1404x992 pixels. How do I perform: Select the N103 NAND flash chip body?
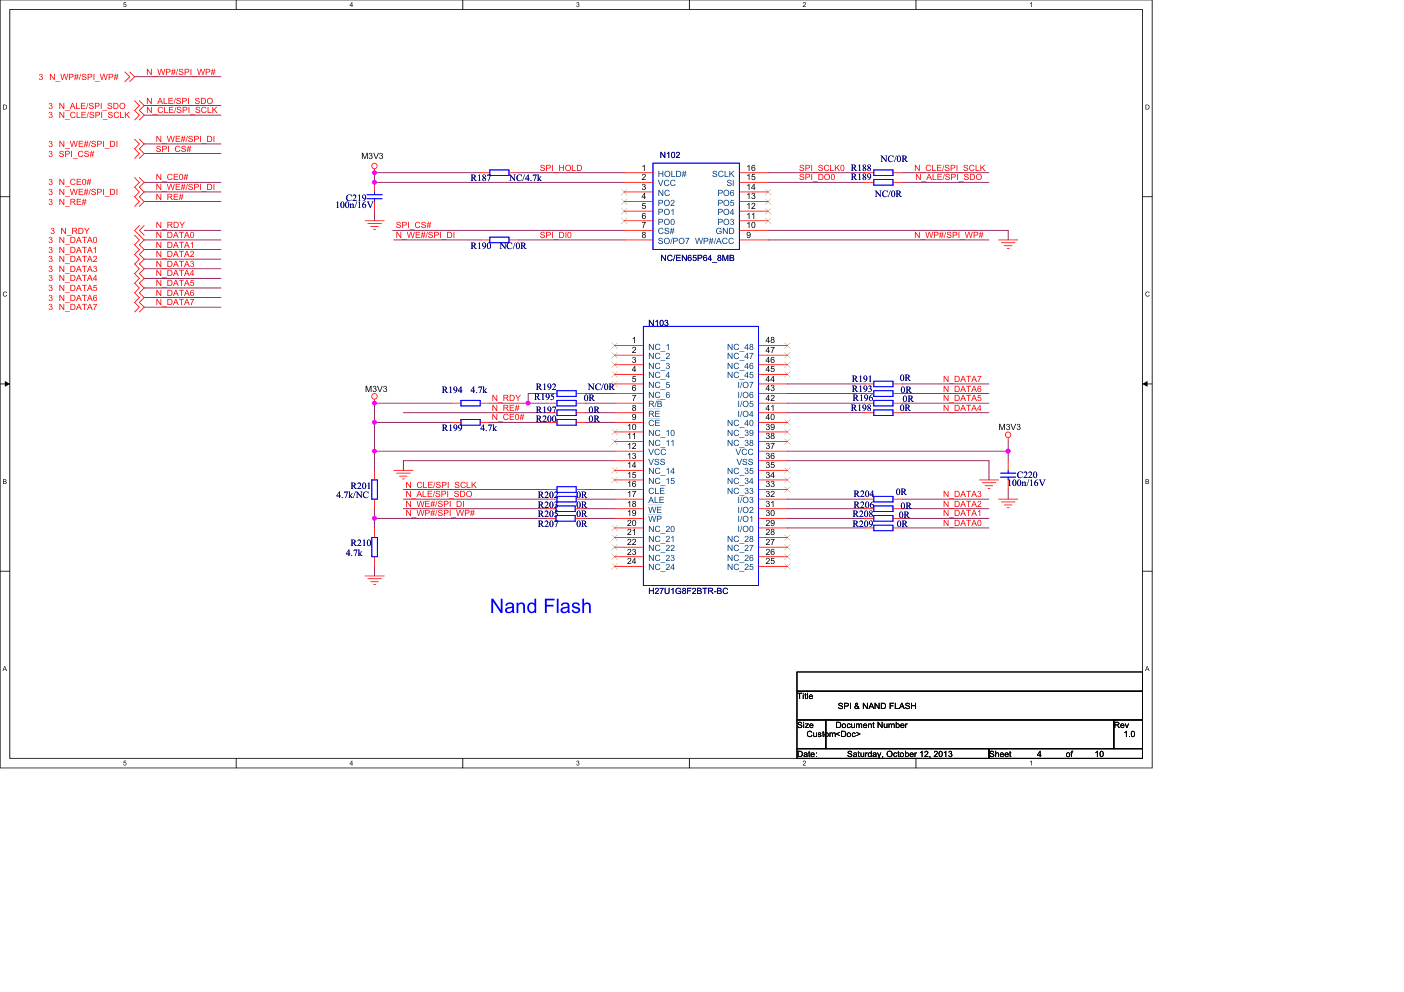(x=700, y=456)
